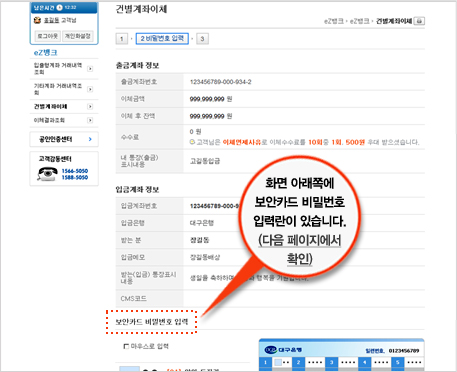The width and height of the screenshot is (457, 372).
Task: Open 이체결과조회 menu item
Action: tap(49, 120)
